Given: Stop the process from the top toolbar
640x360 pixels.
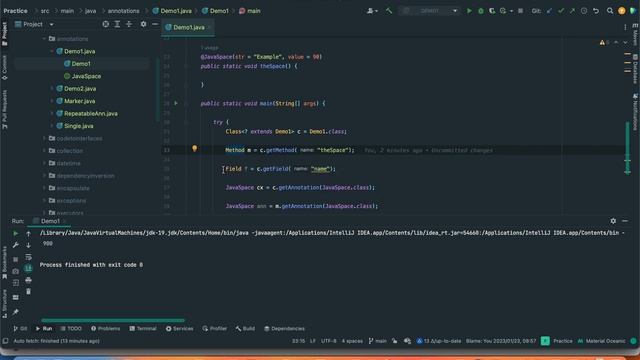Looking at the screenshot, I should click(520, 11).
